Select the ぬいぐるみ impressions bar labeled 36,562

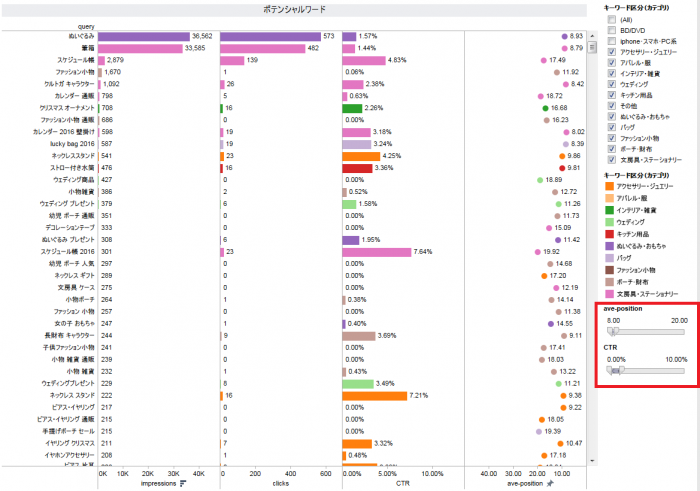click(144, 36)
